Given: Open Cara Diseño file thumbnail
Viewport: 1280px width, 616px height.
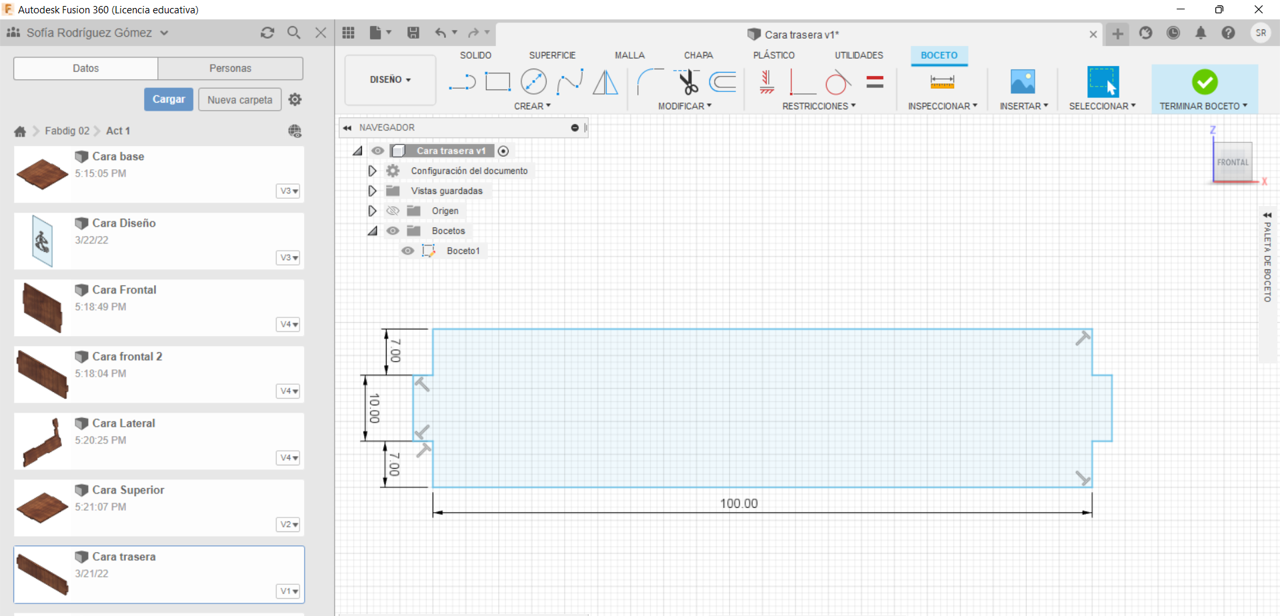Looking at the screenshot, I should [42, 240].
